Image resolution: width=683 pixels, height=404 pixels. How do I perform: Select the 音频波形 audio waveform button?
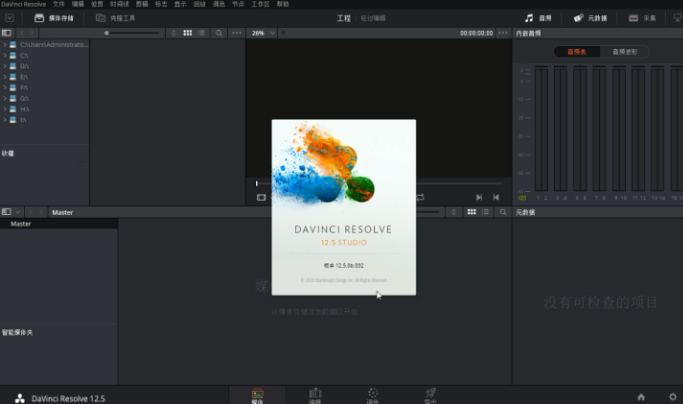click(x=623, y=51)
